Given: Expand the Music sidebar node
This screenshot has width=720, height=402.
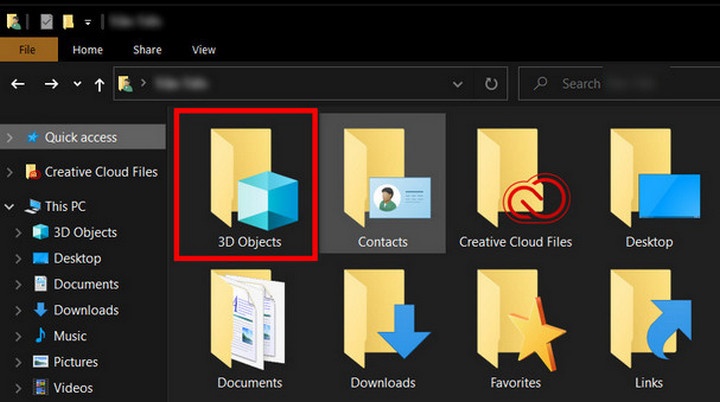Looking at the screenshot, I should pos(18,336).
